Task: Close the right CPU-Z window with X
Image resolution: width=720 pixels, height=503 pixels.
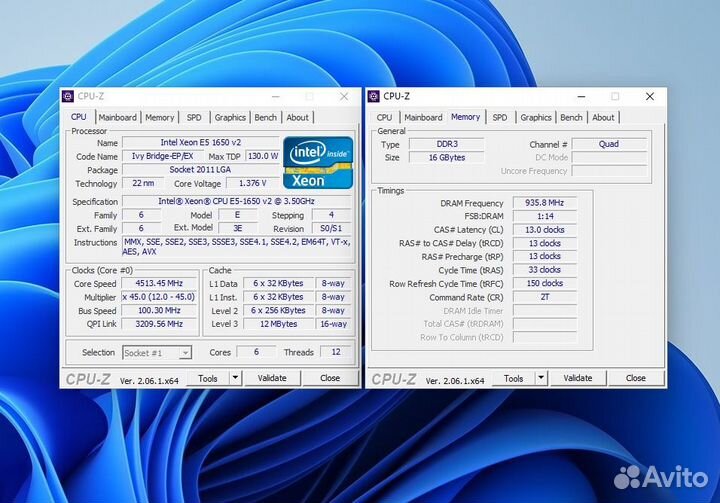Action: (x=650, y=96)
